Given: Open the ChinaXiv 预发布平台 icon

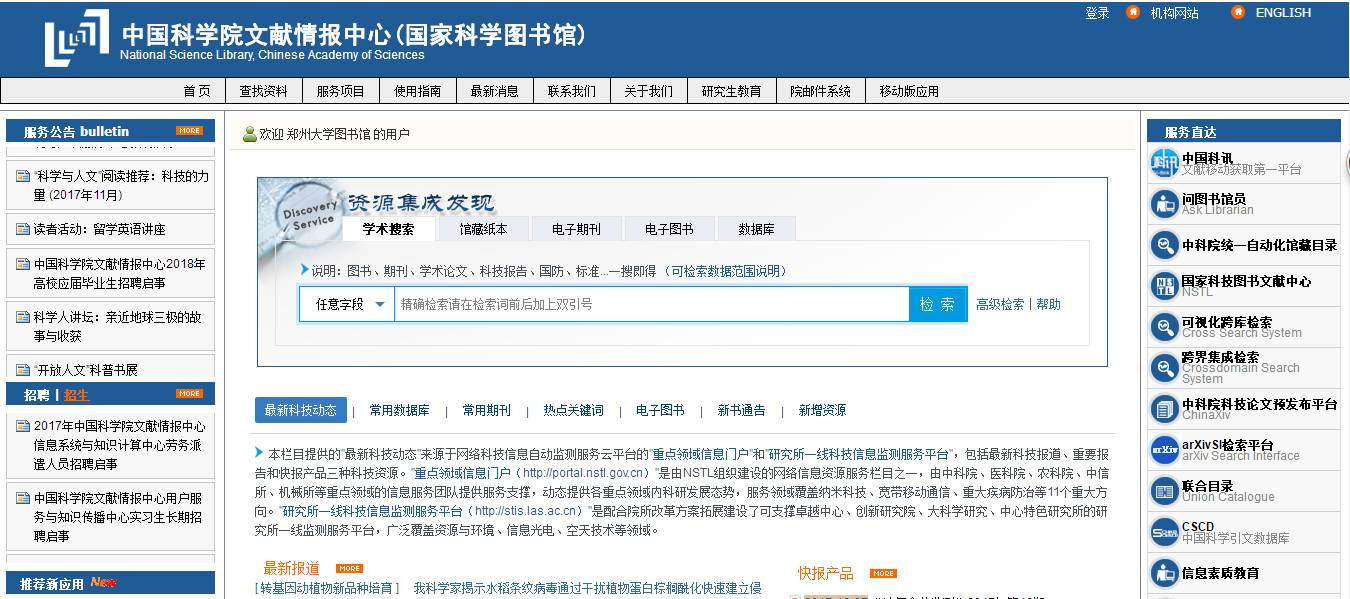Looking at the screenshot, I should pos(1164,407).
